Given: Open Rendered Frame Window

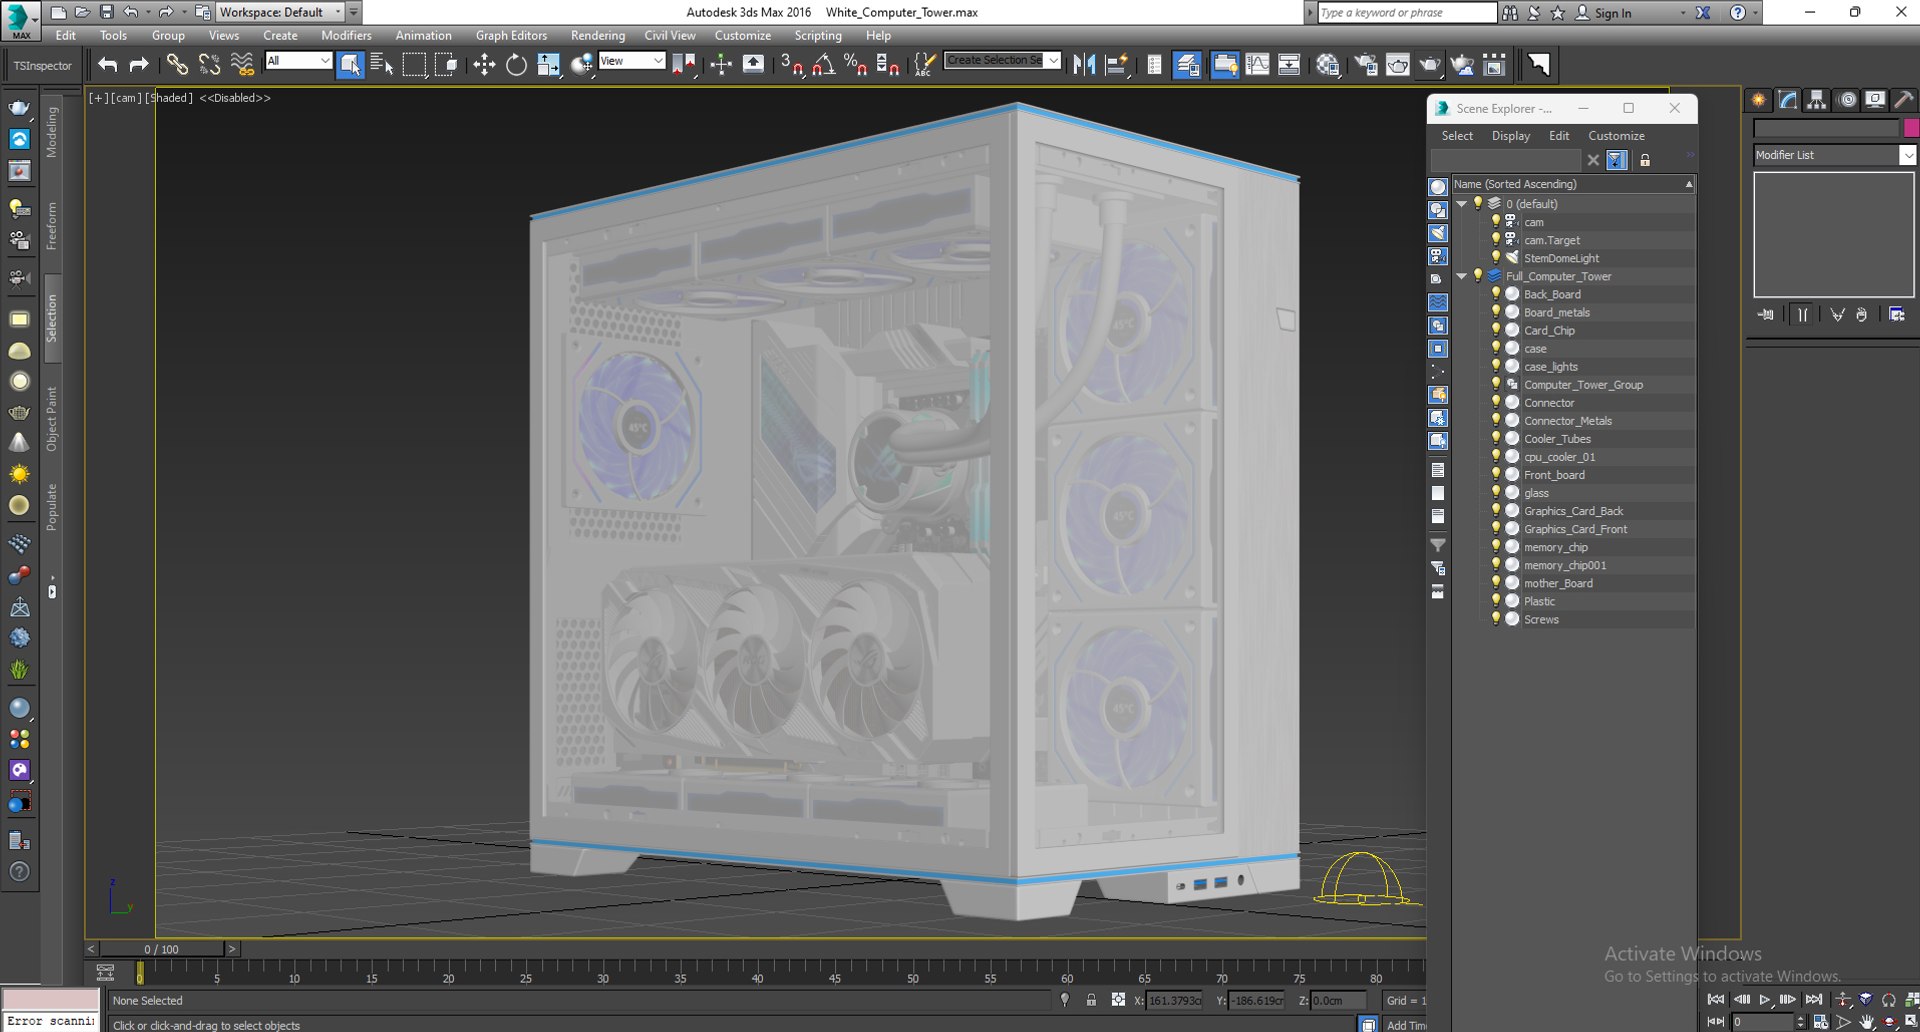Looking at the screenshot, I should [x=1398, y=65].
